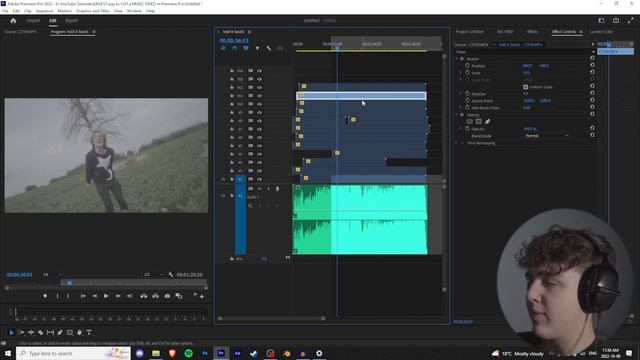Click Go to In button
Image resolution: width=640 pixels, height=360 pixels.
coord(83,296)
